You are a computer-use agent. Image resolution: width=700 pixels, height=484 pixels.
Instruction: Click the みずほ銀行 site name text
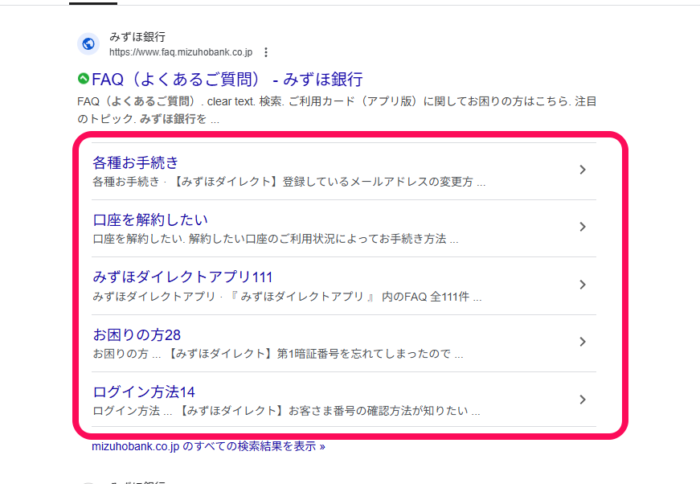point(138,37)
